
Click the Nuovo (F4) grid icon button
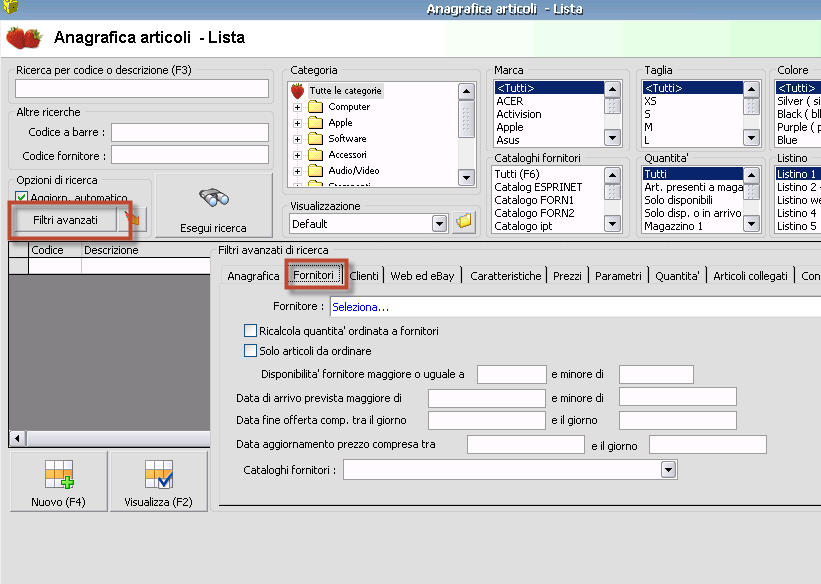click(x=59, y=481)
